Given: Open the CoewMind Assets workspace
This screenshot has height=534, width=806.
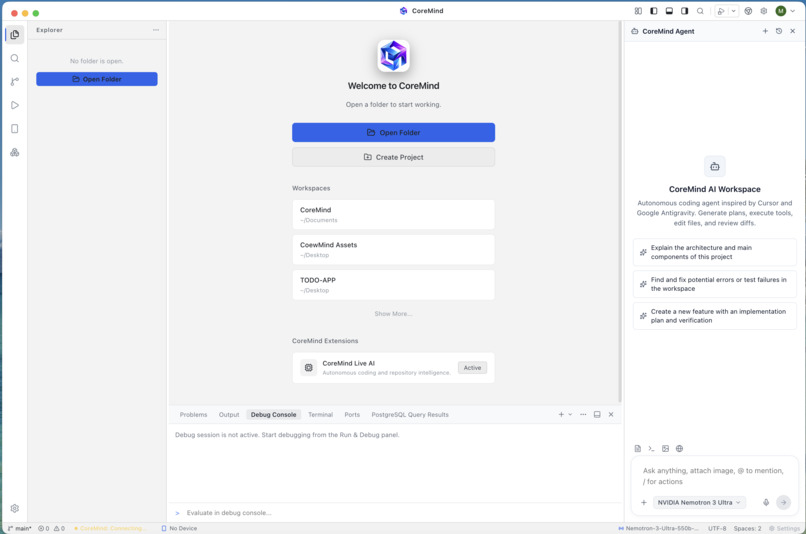Looking at the screenshot, I should [x=393, y=249].
